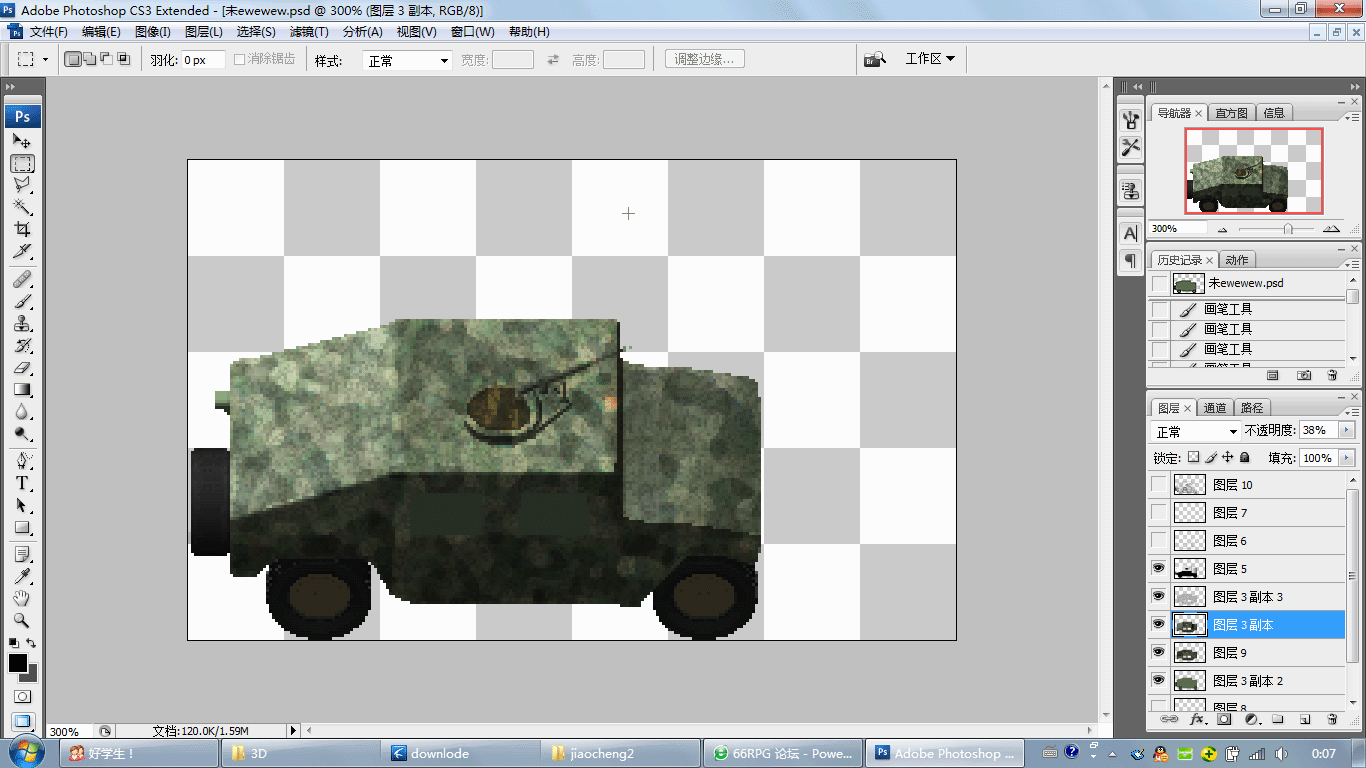Delete layer using trash icon in Layers panel
The image size is (1366, 768).
coord(1331,719)
